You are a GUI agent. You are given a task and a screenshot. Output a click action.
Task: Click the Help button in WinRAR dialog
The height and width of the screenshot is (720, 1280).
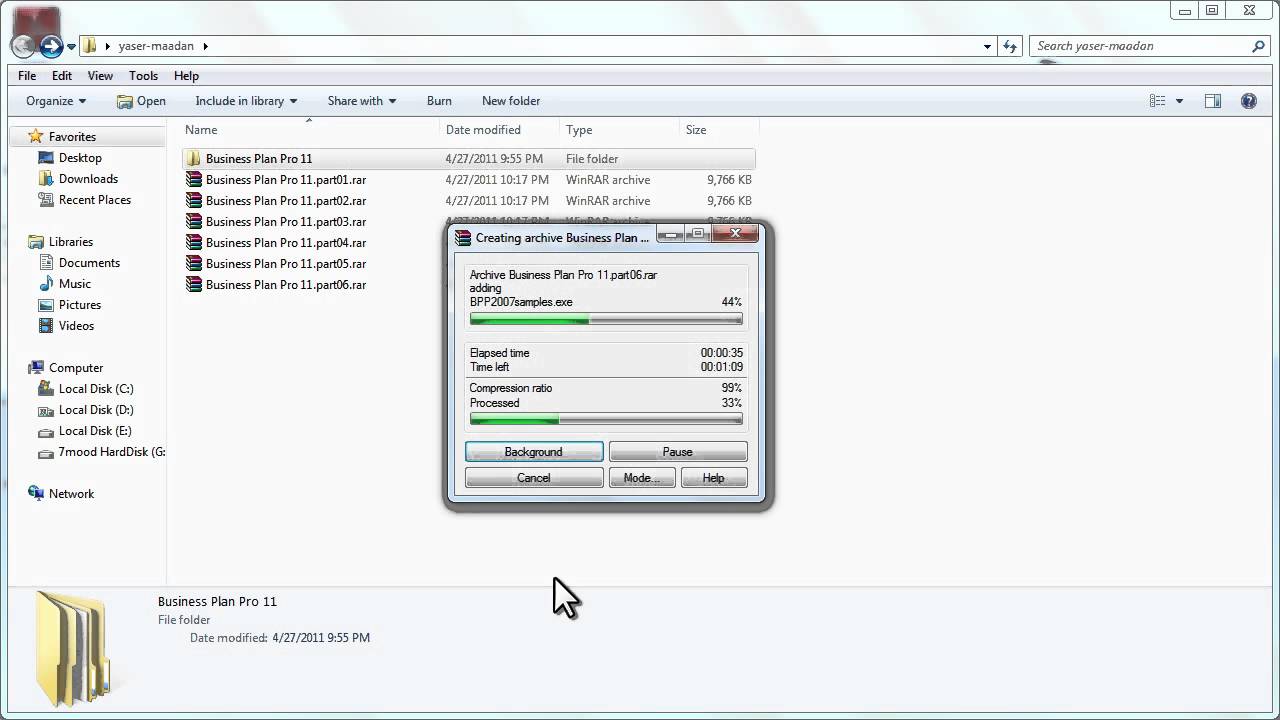[714, 478]
